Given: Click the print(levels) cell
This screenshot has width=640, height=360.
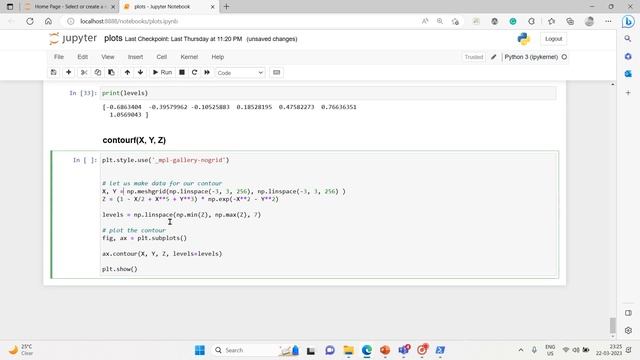Looking at the screenshot, I should (328, 93).
